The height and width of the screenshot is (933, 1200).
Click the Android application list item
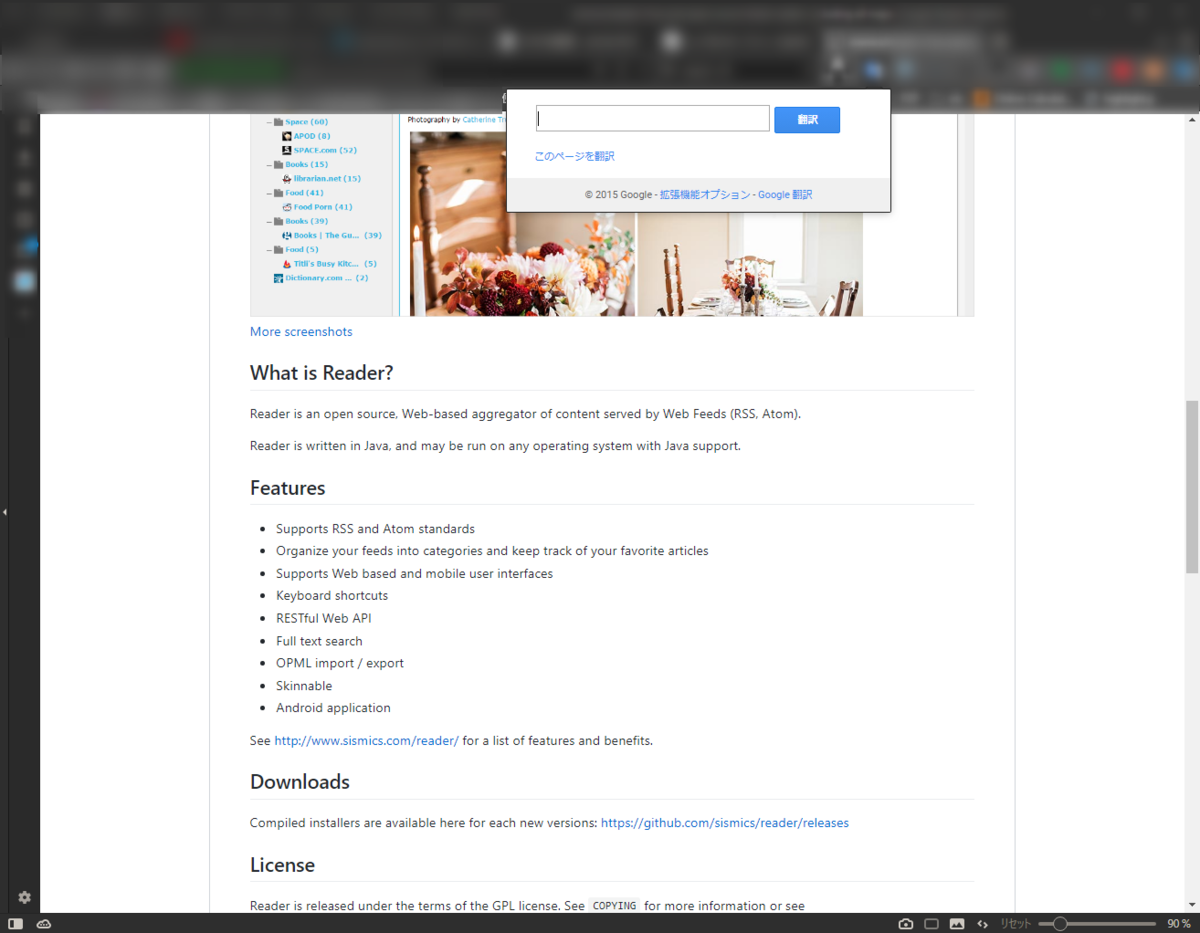[333, 708]
